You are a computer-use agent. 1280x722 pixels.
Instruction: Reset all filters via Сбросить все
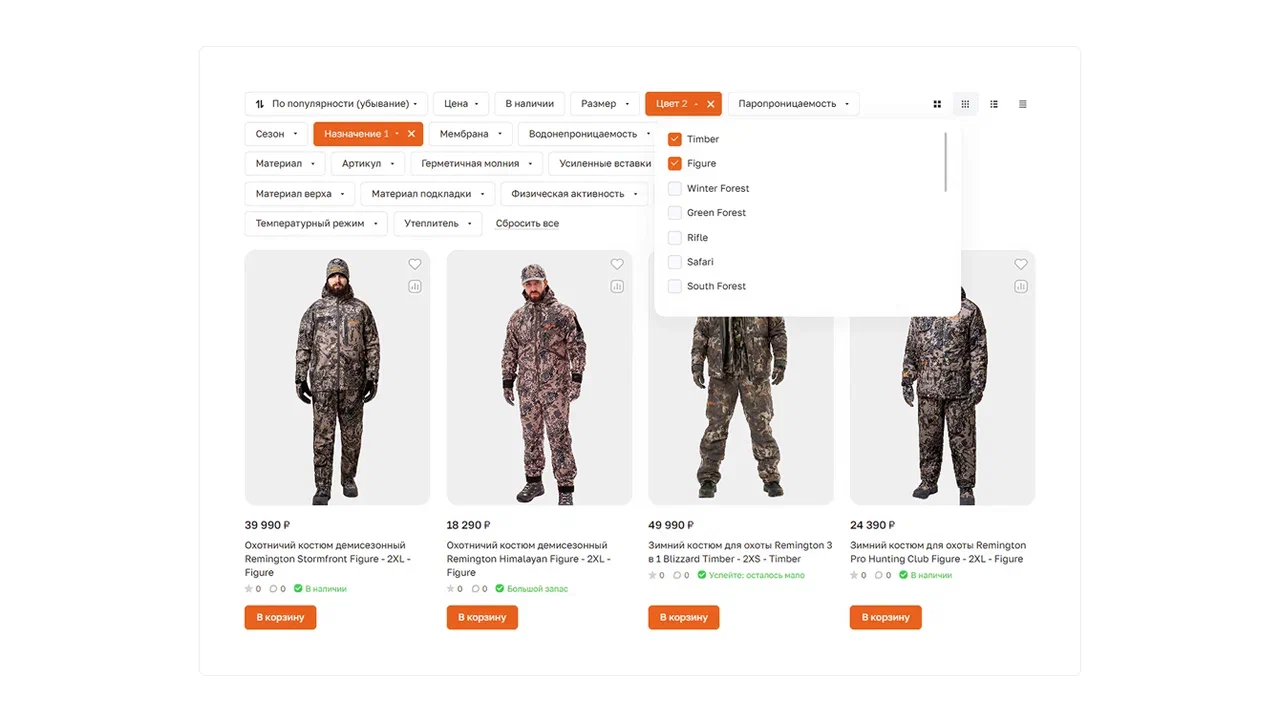527,224
